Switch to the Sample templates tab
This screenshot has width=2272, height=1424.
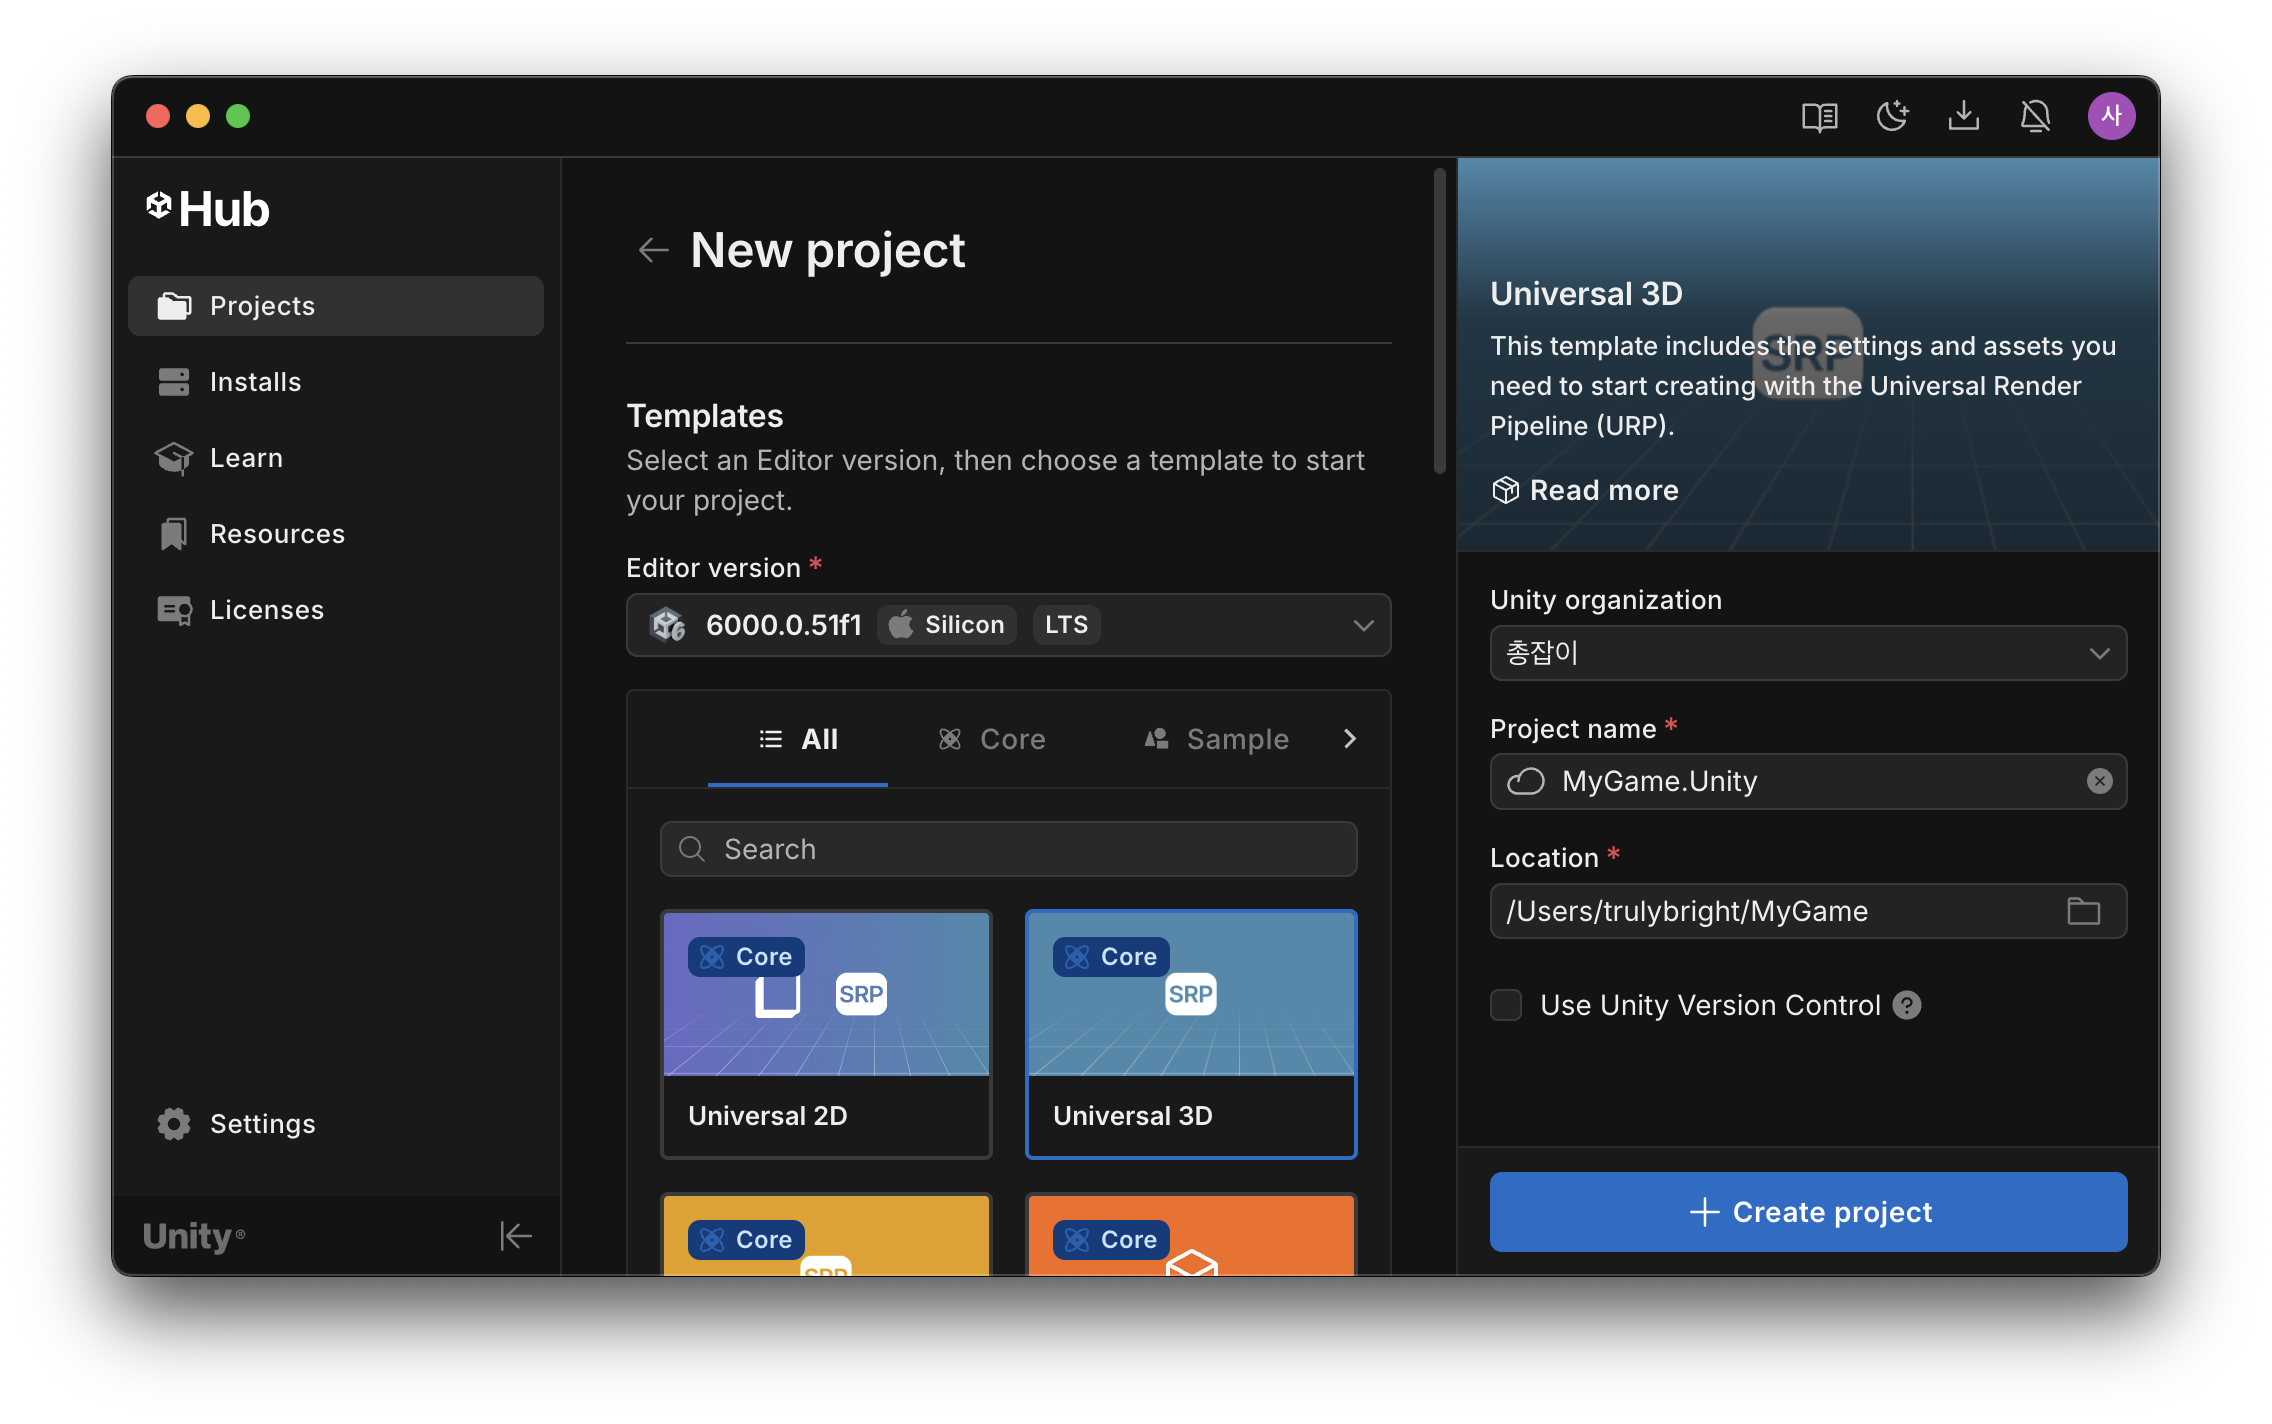tap(1217, 739)
